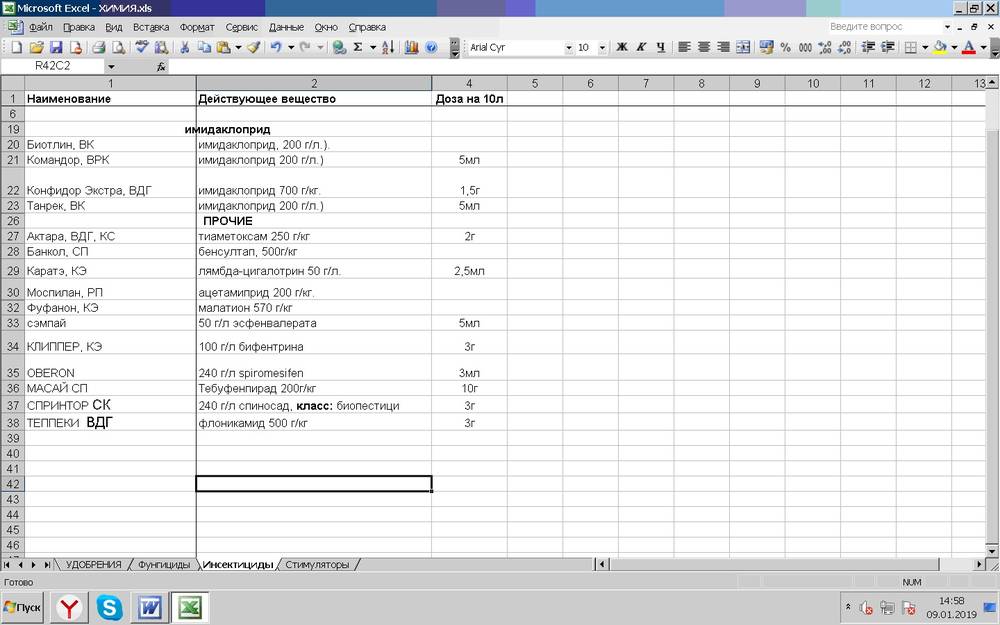The height and width of the screenshot is (625, 1000).
Task: Select the Format Painter brush
Action: (x=254, y=47)
